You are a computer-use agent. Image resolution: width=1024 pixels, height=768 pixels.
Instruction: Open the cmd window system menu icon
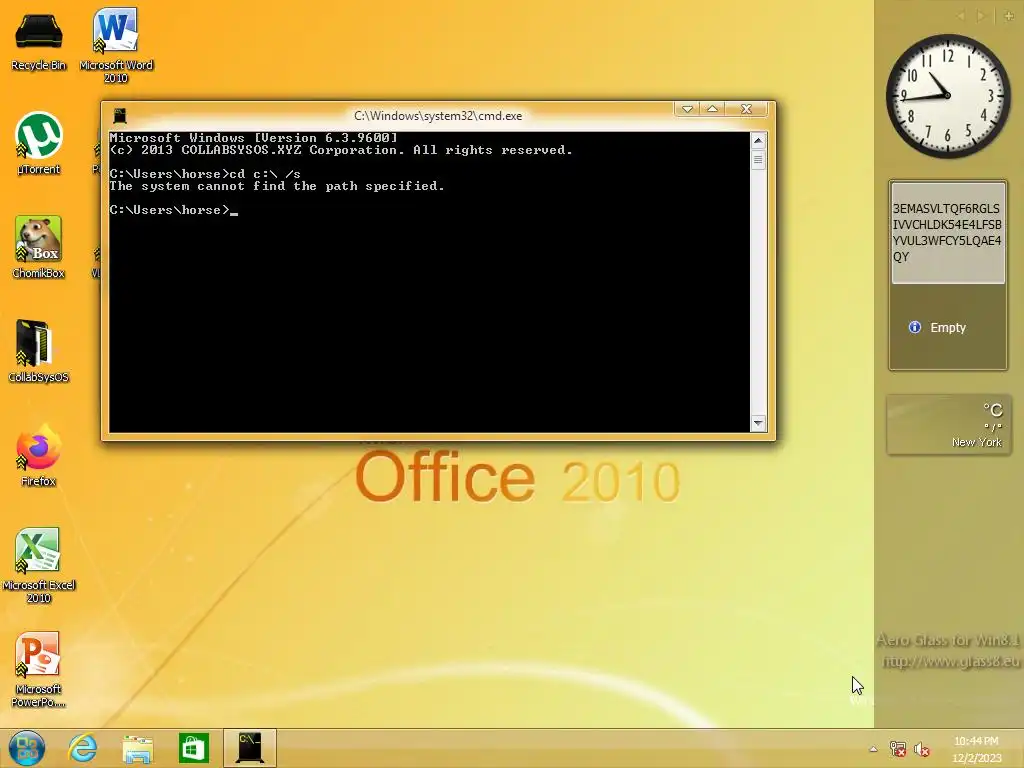(120, 116)
